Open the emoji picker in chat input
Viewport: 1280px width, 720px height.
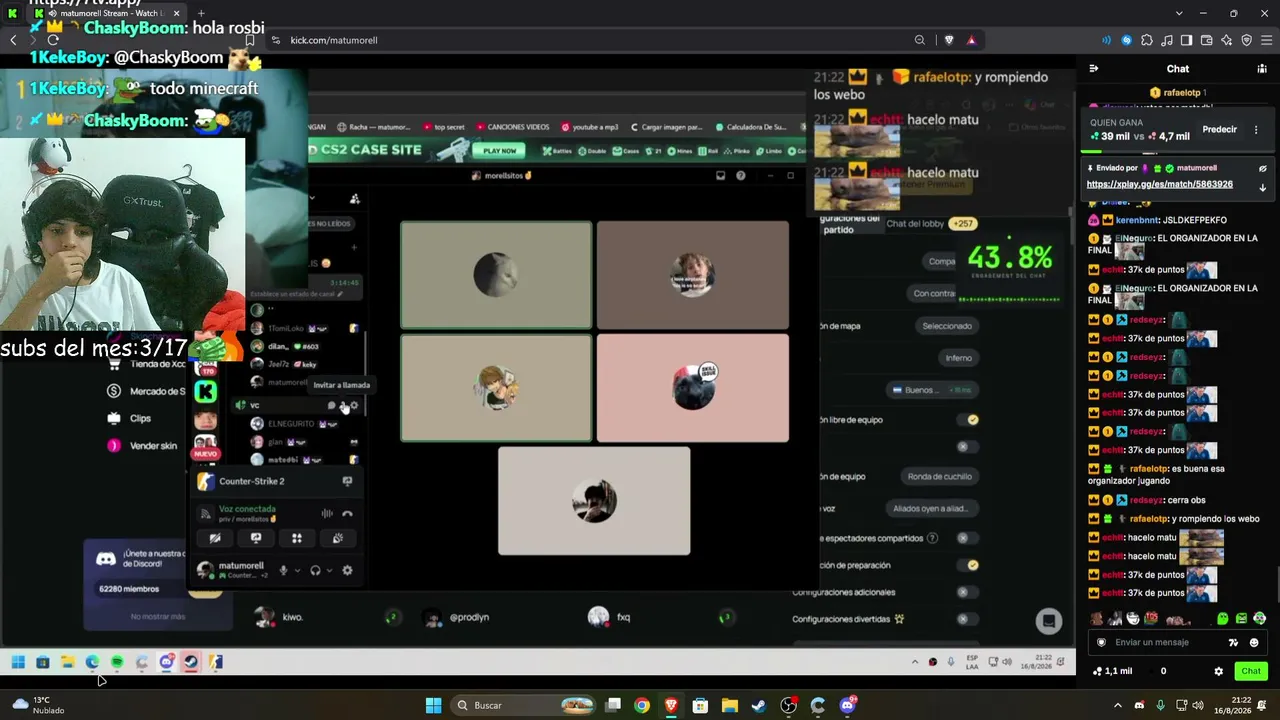[1253, 642]
